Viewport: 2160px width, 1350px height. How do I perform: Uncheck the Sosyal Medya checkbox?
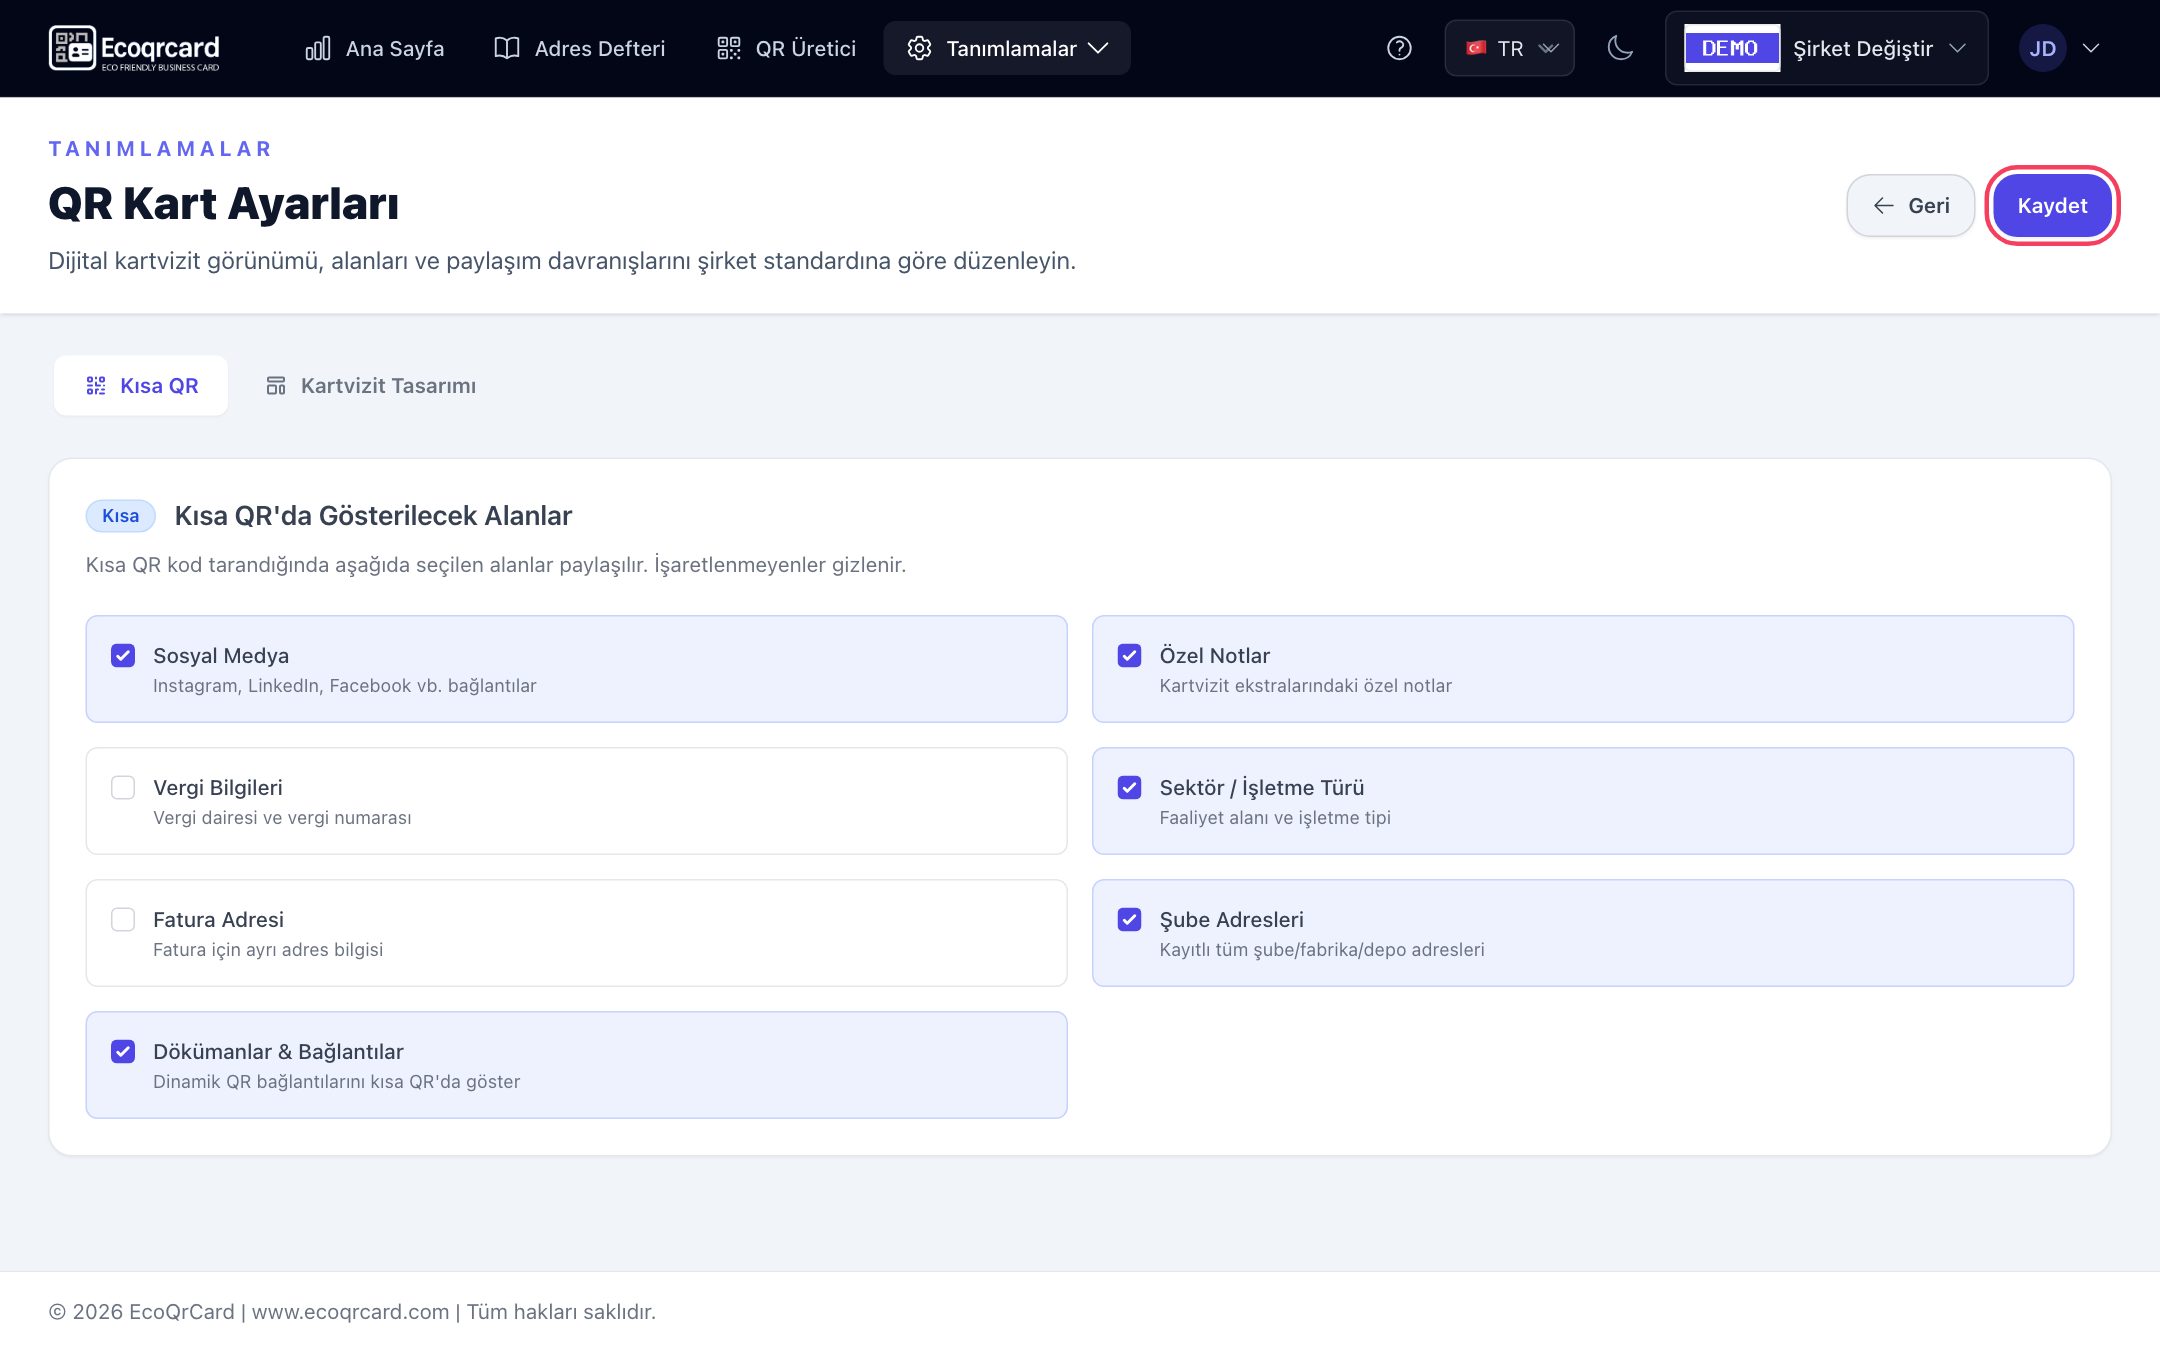coord(123,656)
